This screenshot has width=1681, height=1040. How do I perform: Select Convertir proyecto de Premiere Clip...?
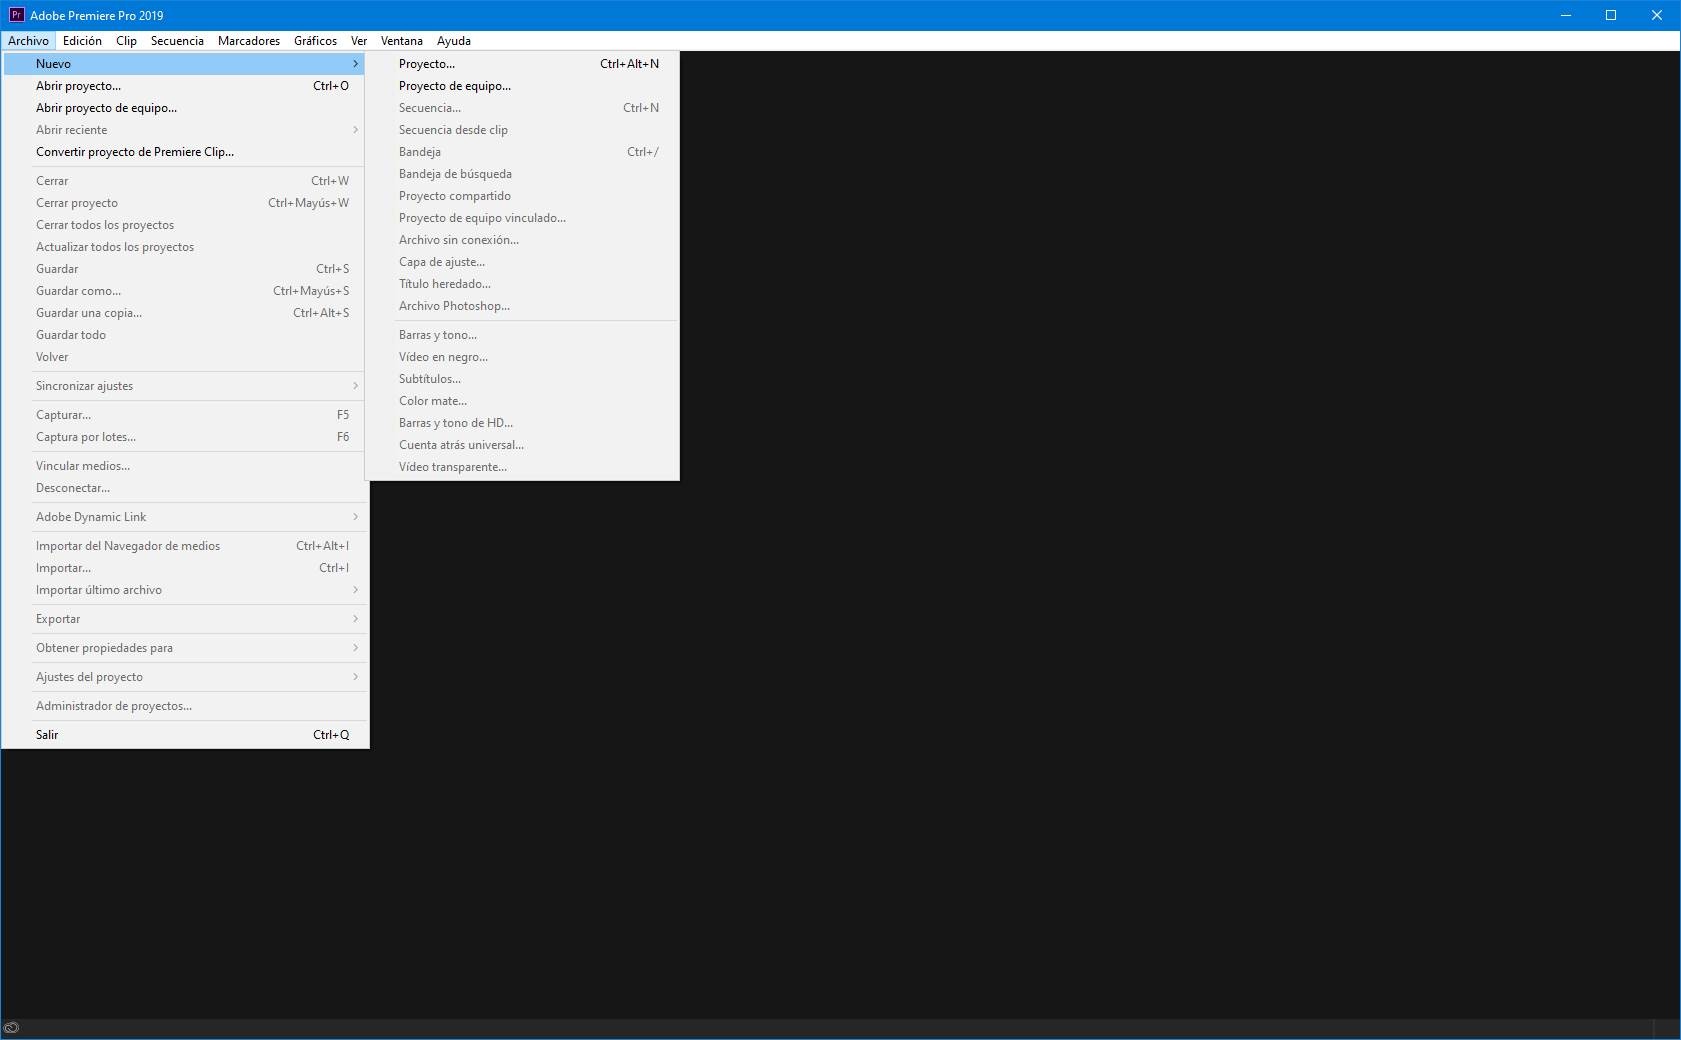pyautogui.click(x=186, y=152)
